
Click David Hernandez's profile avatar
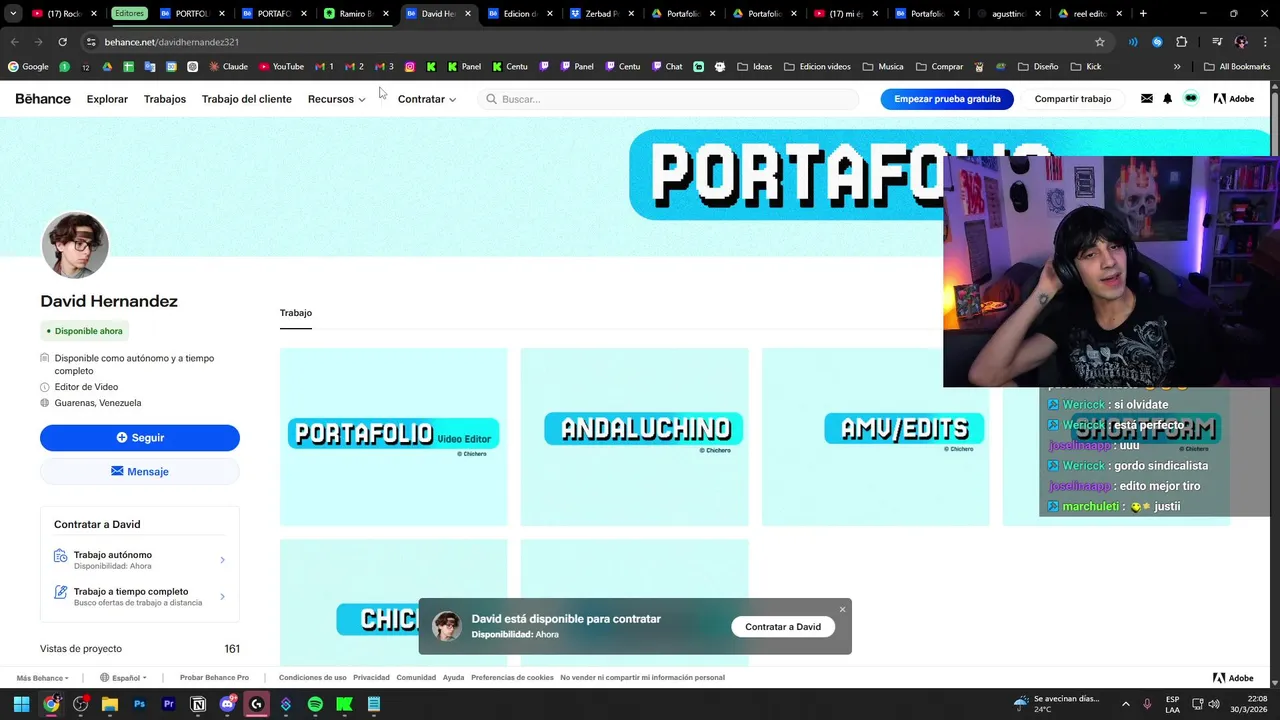[75, 245]
